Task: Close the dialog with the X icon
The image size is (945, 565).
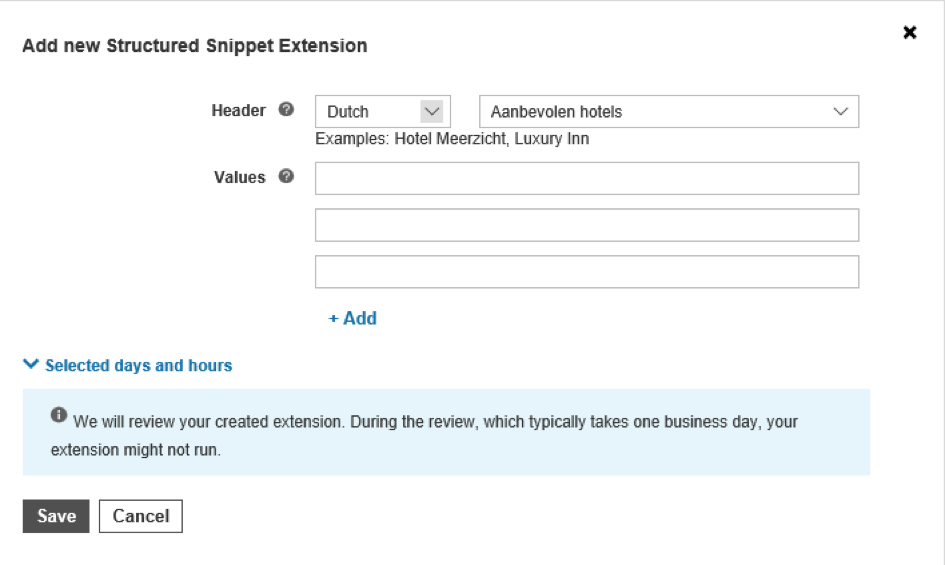Action: click(910, 32)
